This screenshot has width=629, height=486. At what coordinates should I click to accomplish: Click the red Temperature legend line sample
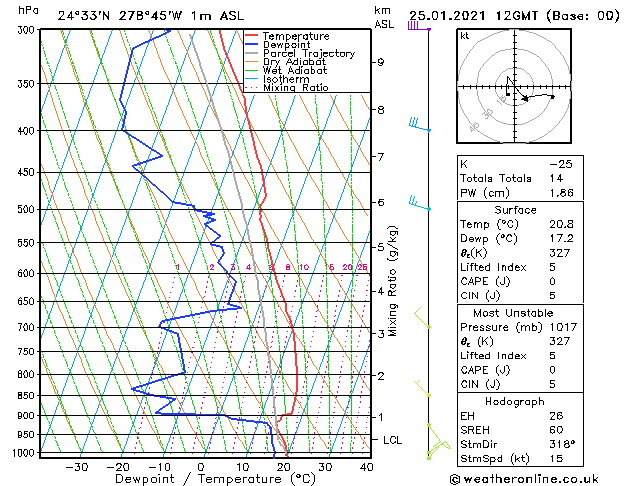(x=252, y=36)
